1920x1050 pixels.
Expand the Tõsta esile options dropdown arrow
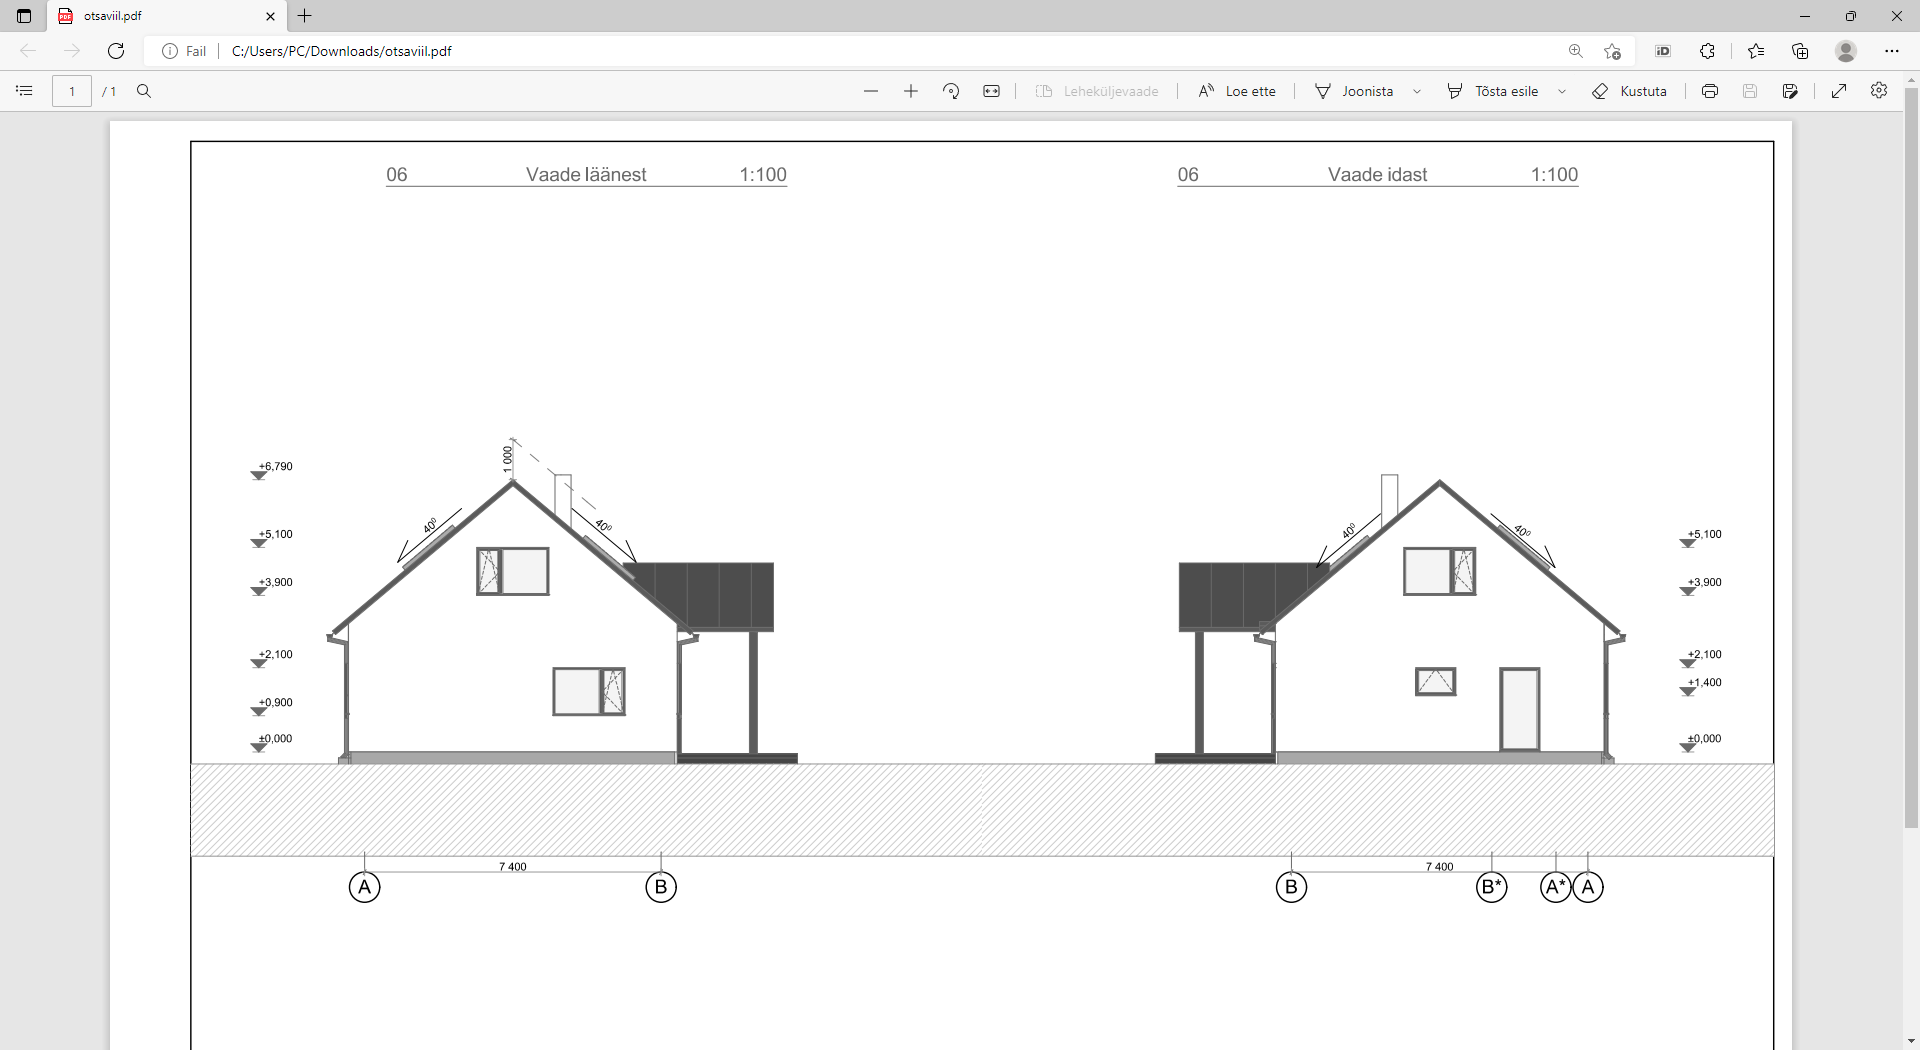1562,91
